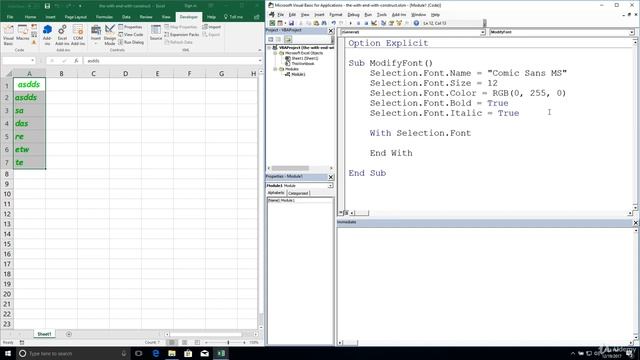Image resolution: width=640 pixels, height=360 pixels.
Task: Click Find binoculars icon in VBA toolbar
Action: pos(324,23)
